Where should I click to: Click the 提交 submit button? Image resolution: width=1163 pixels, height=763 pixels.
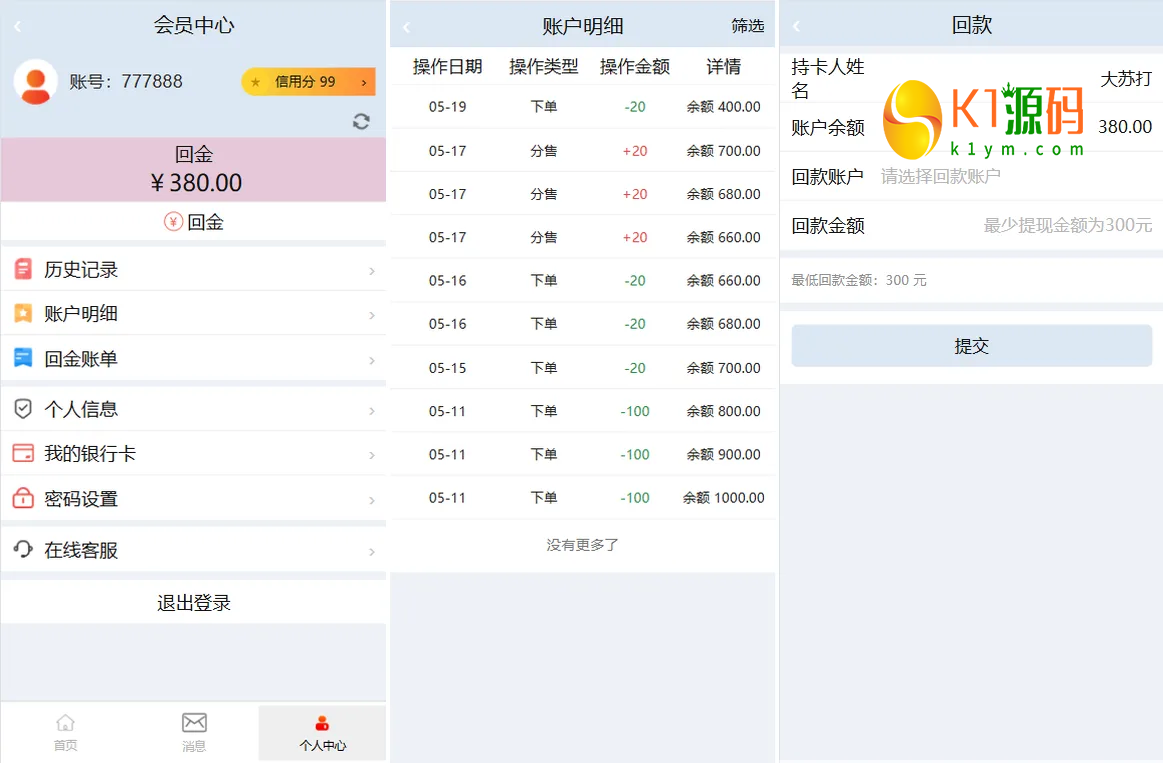coord(972,346)
